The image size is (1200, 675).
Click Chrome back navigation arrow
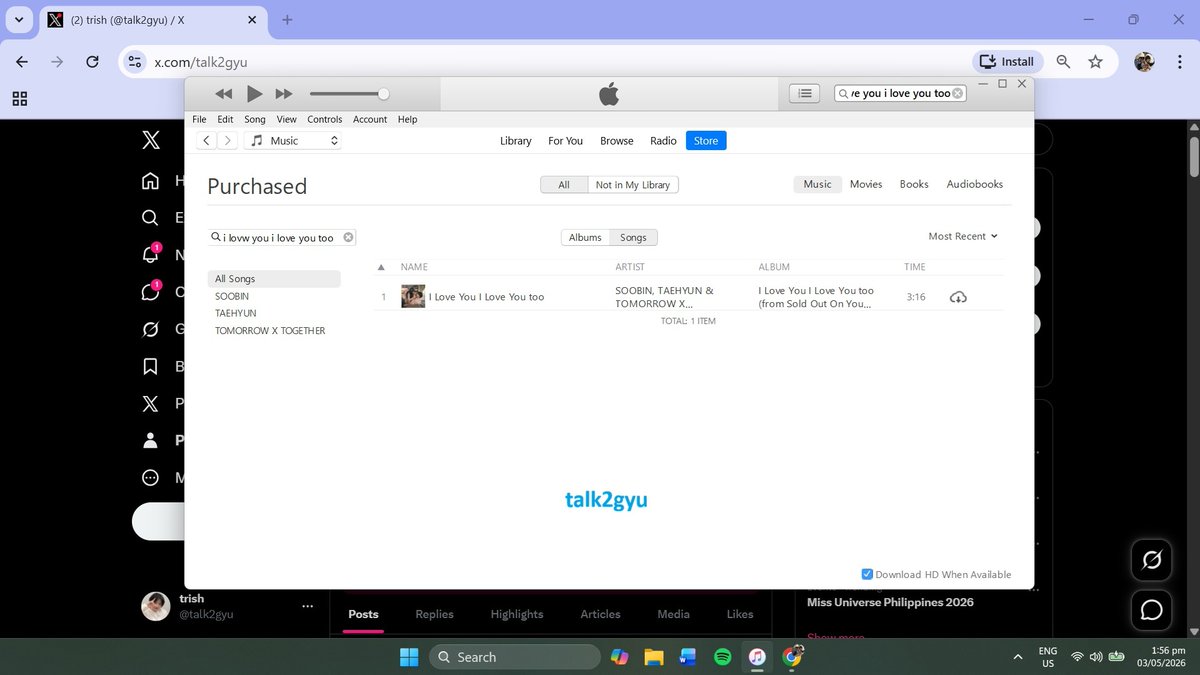pyautogui.click(x=22, y=62)
